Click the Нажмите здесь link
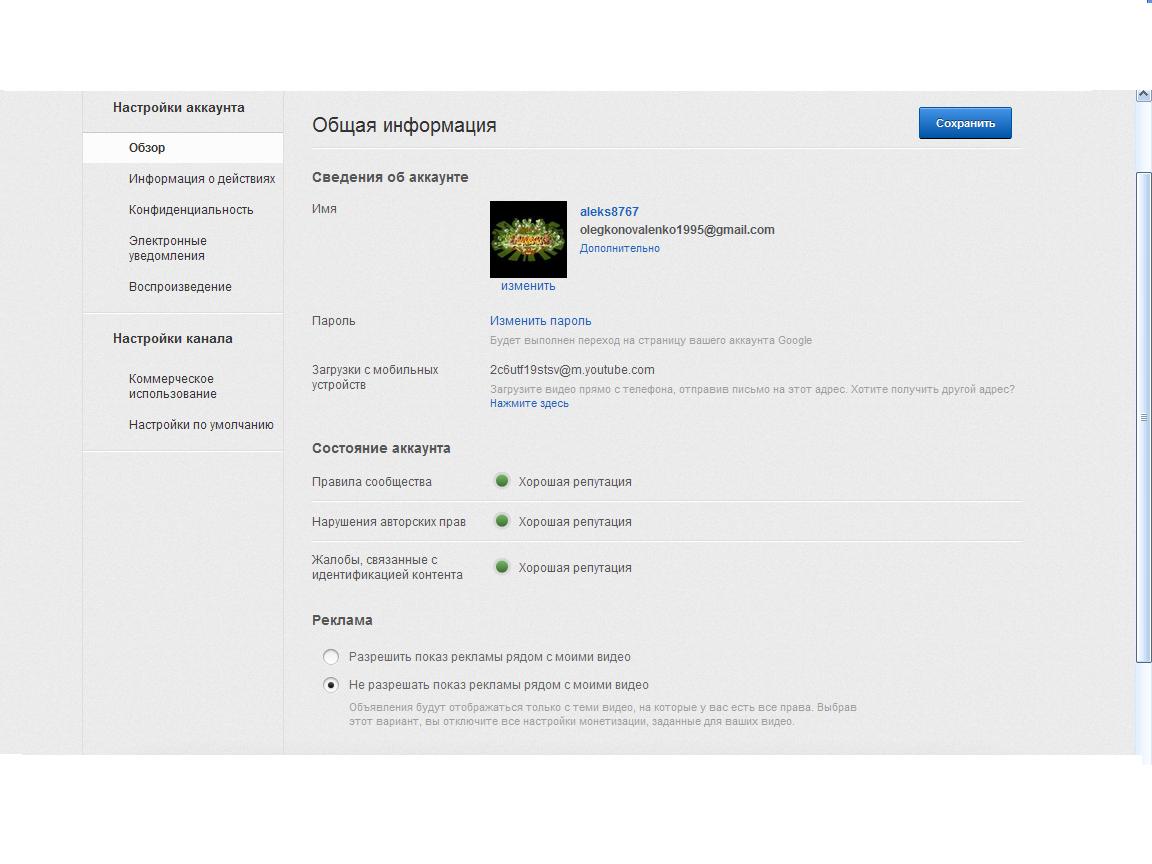The image size is (1152, 864). coord(529,403)
